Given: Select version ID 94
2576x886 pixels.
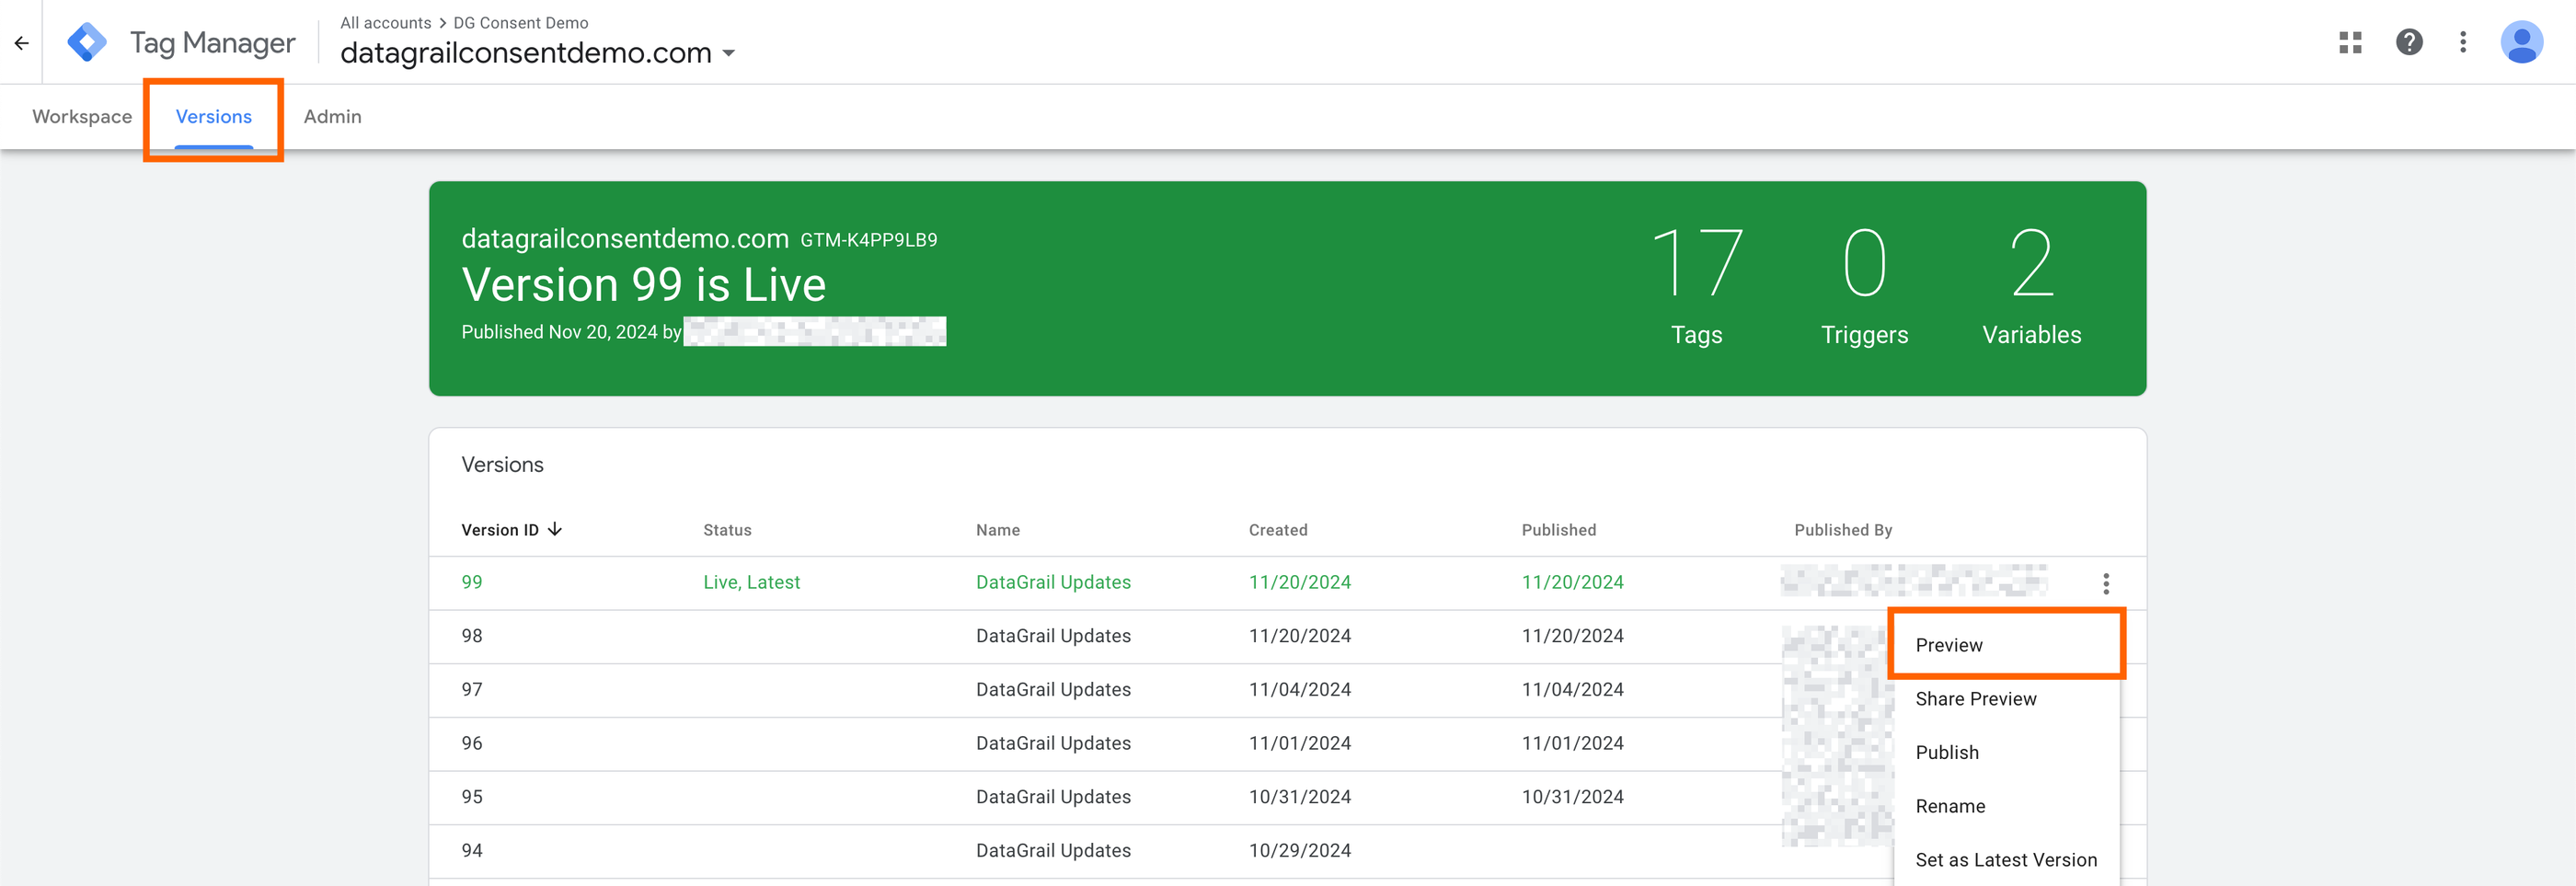Looking at the screenshot, I should 472,851.
